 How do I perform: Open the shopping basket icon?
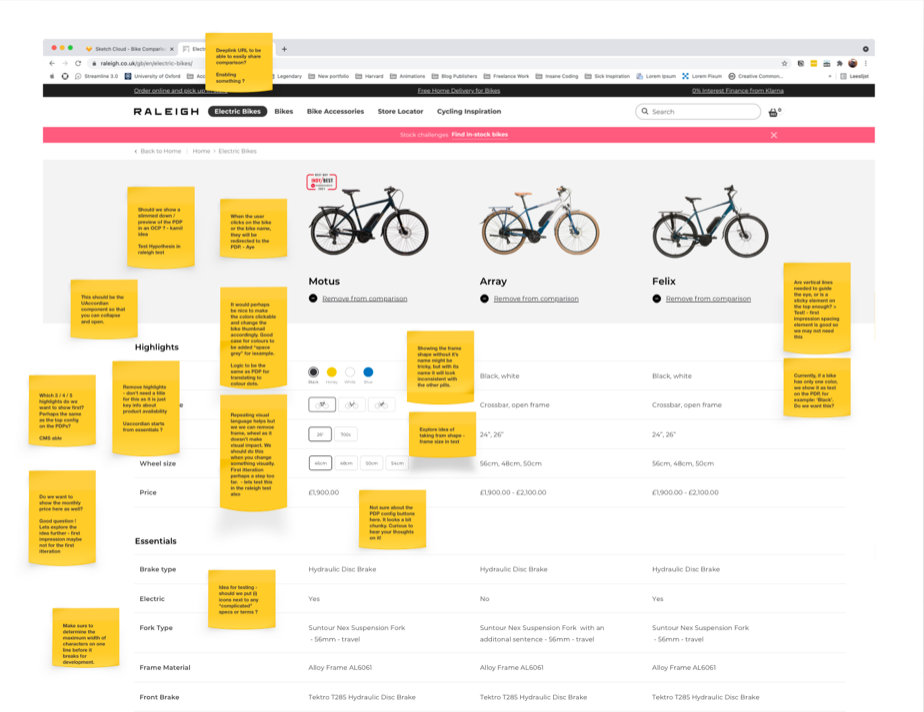pyautogui.click(x=774, y=112)
